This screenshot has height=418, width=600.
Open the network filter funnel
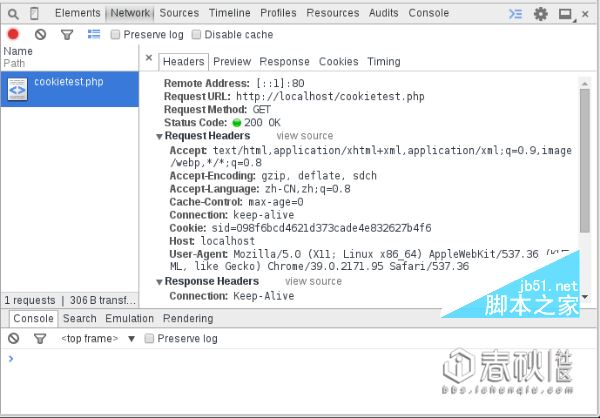click(67, 34)
